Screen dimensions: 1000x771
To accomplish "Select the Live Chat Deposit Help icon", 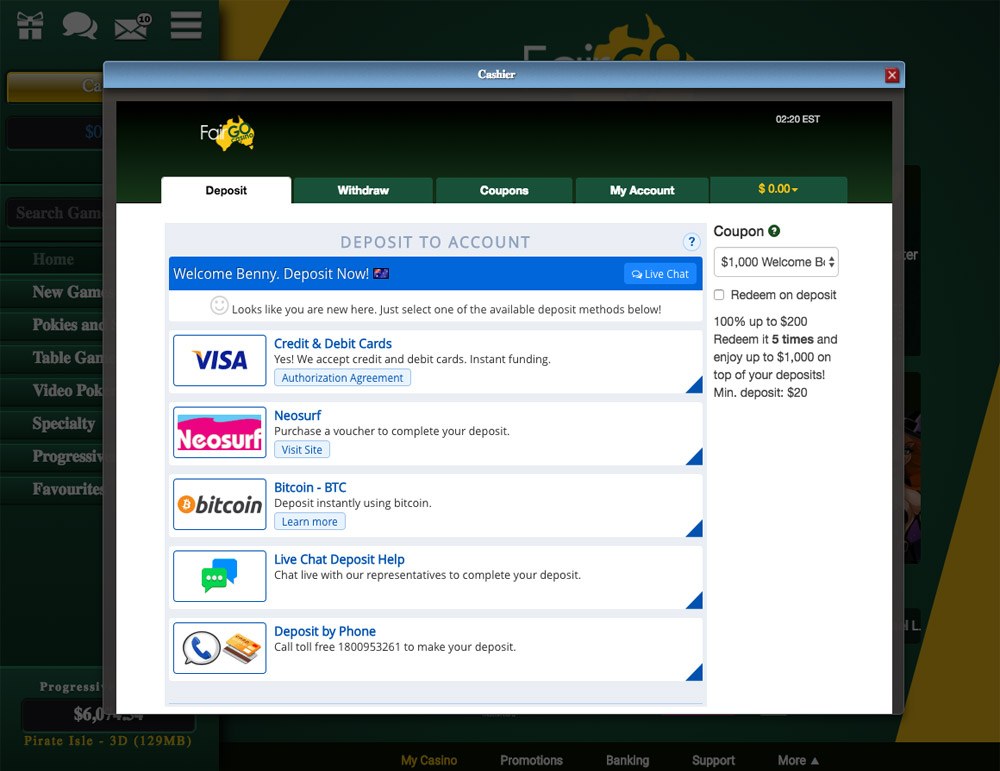I will tap(219, 576).
